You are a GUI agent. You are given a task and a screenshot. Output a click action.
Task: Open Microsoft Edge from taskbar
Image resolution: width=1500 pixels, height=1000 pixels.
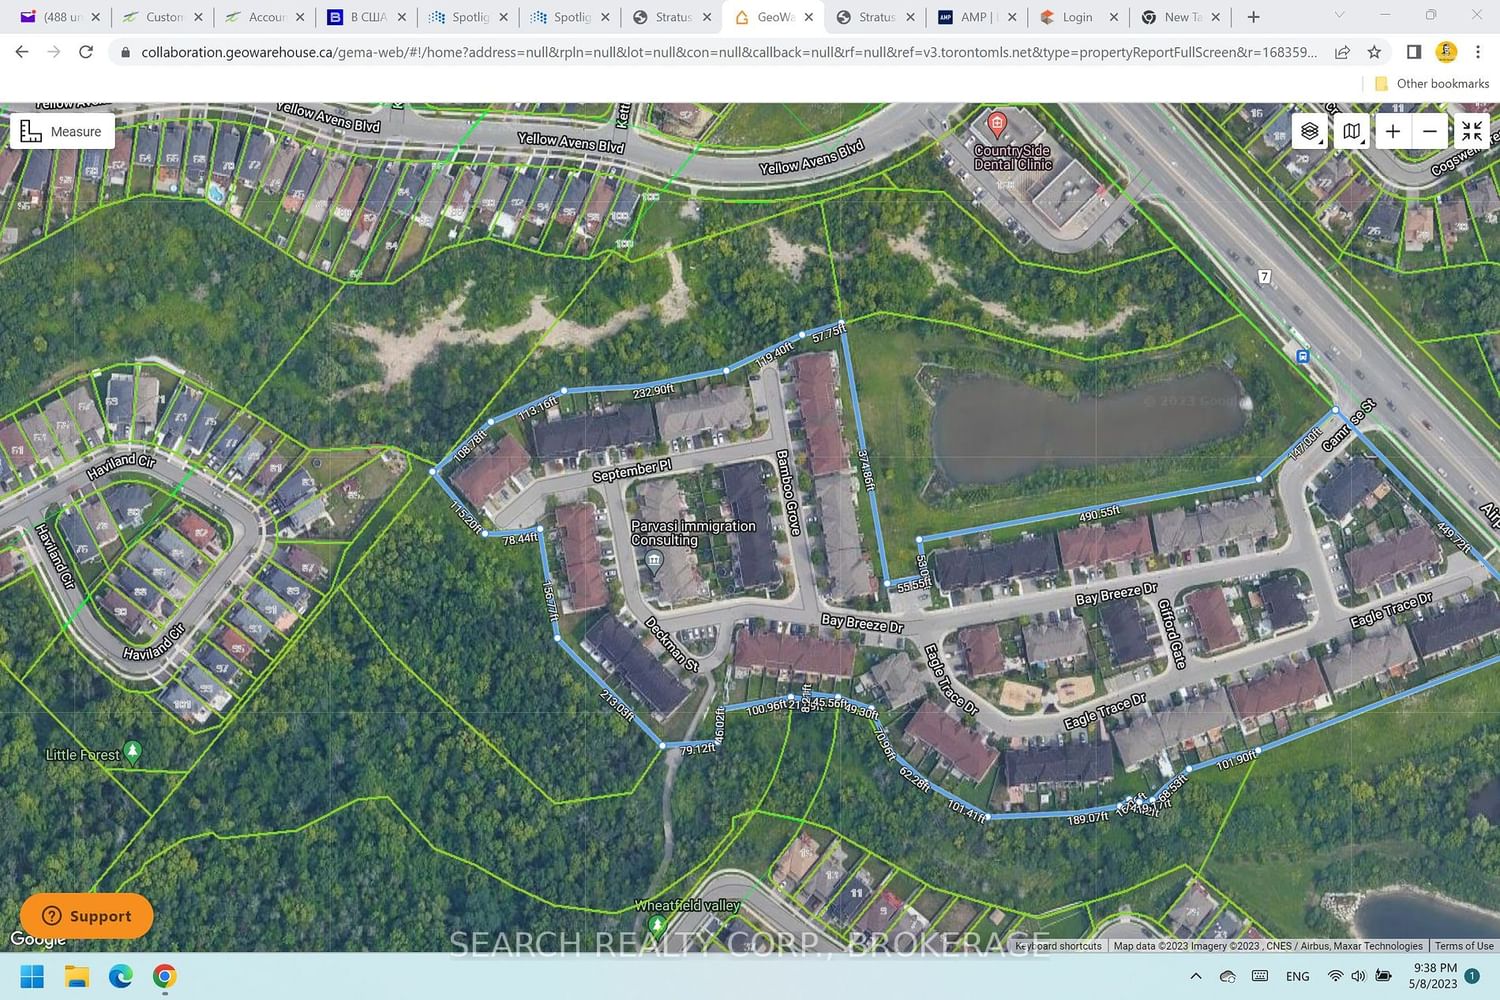121,976
